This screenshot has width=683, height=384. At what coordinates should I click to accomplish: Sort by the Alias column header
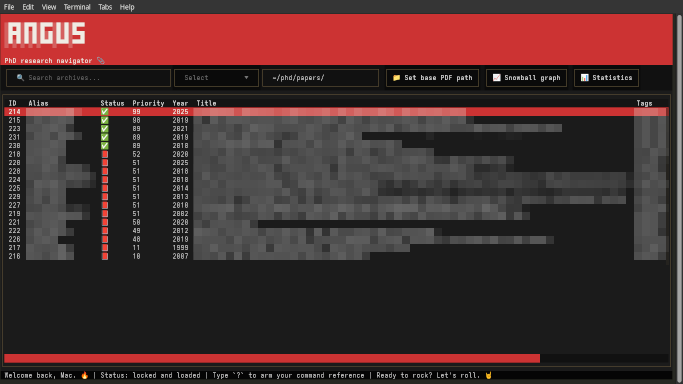pyautogui.click(x=38, y=103)
